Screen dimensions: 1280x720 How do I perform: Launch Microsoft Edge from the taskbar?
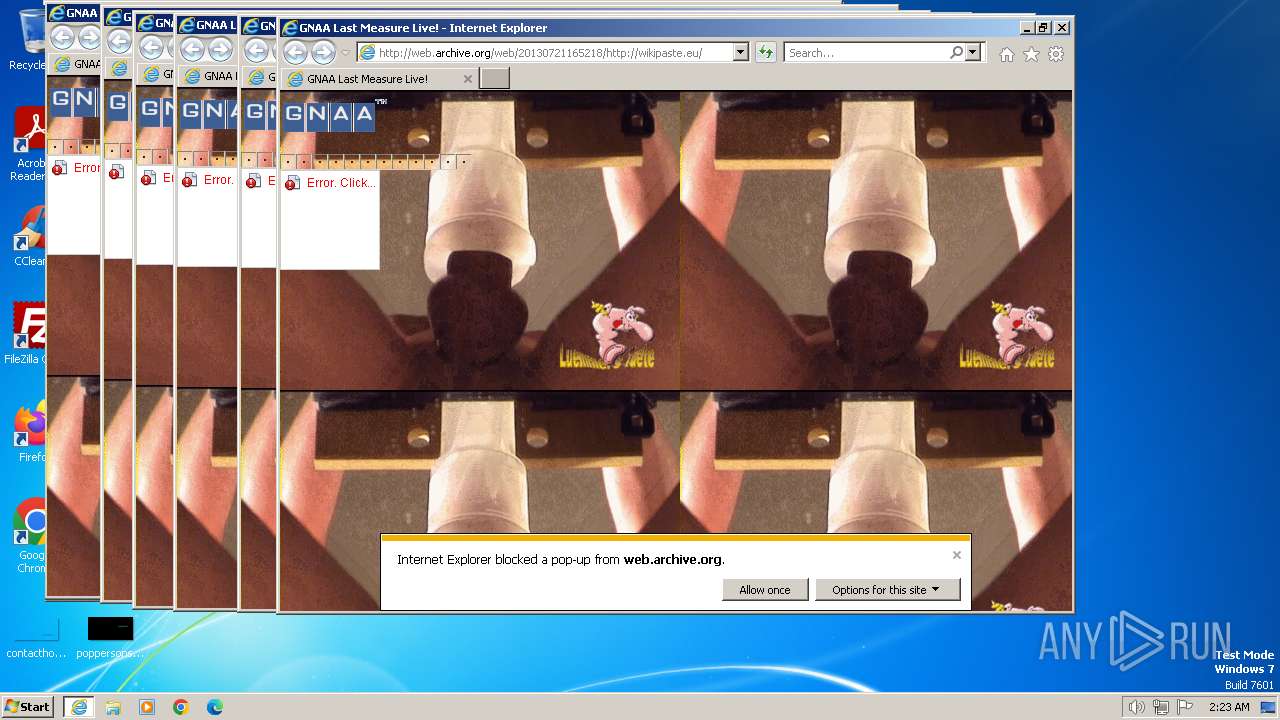(x=215, y=707)
